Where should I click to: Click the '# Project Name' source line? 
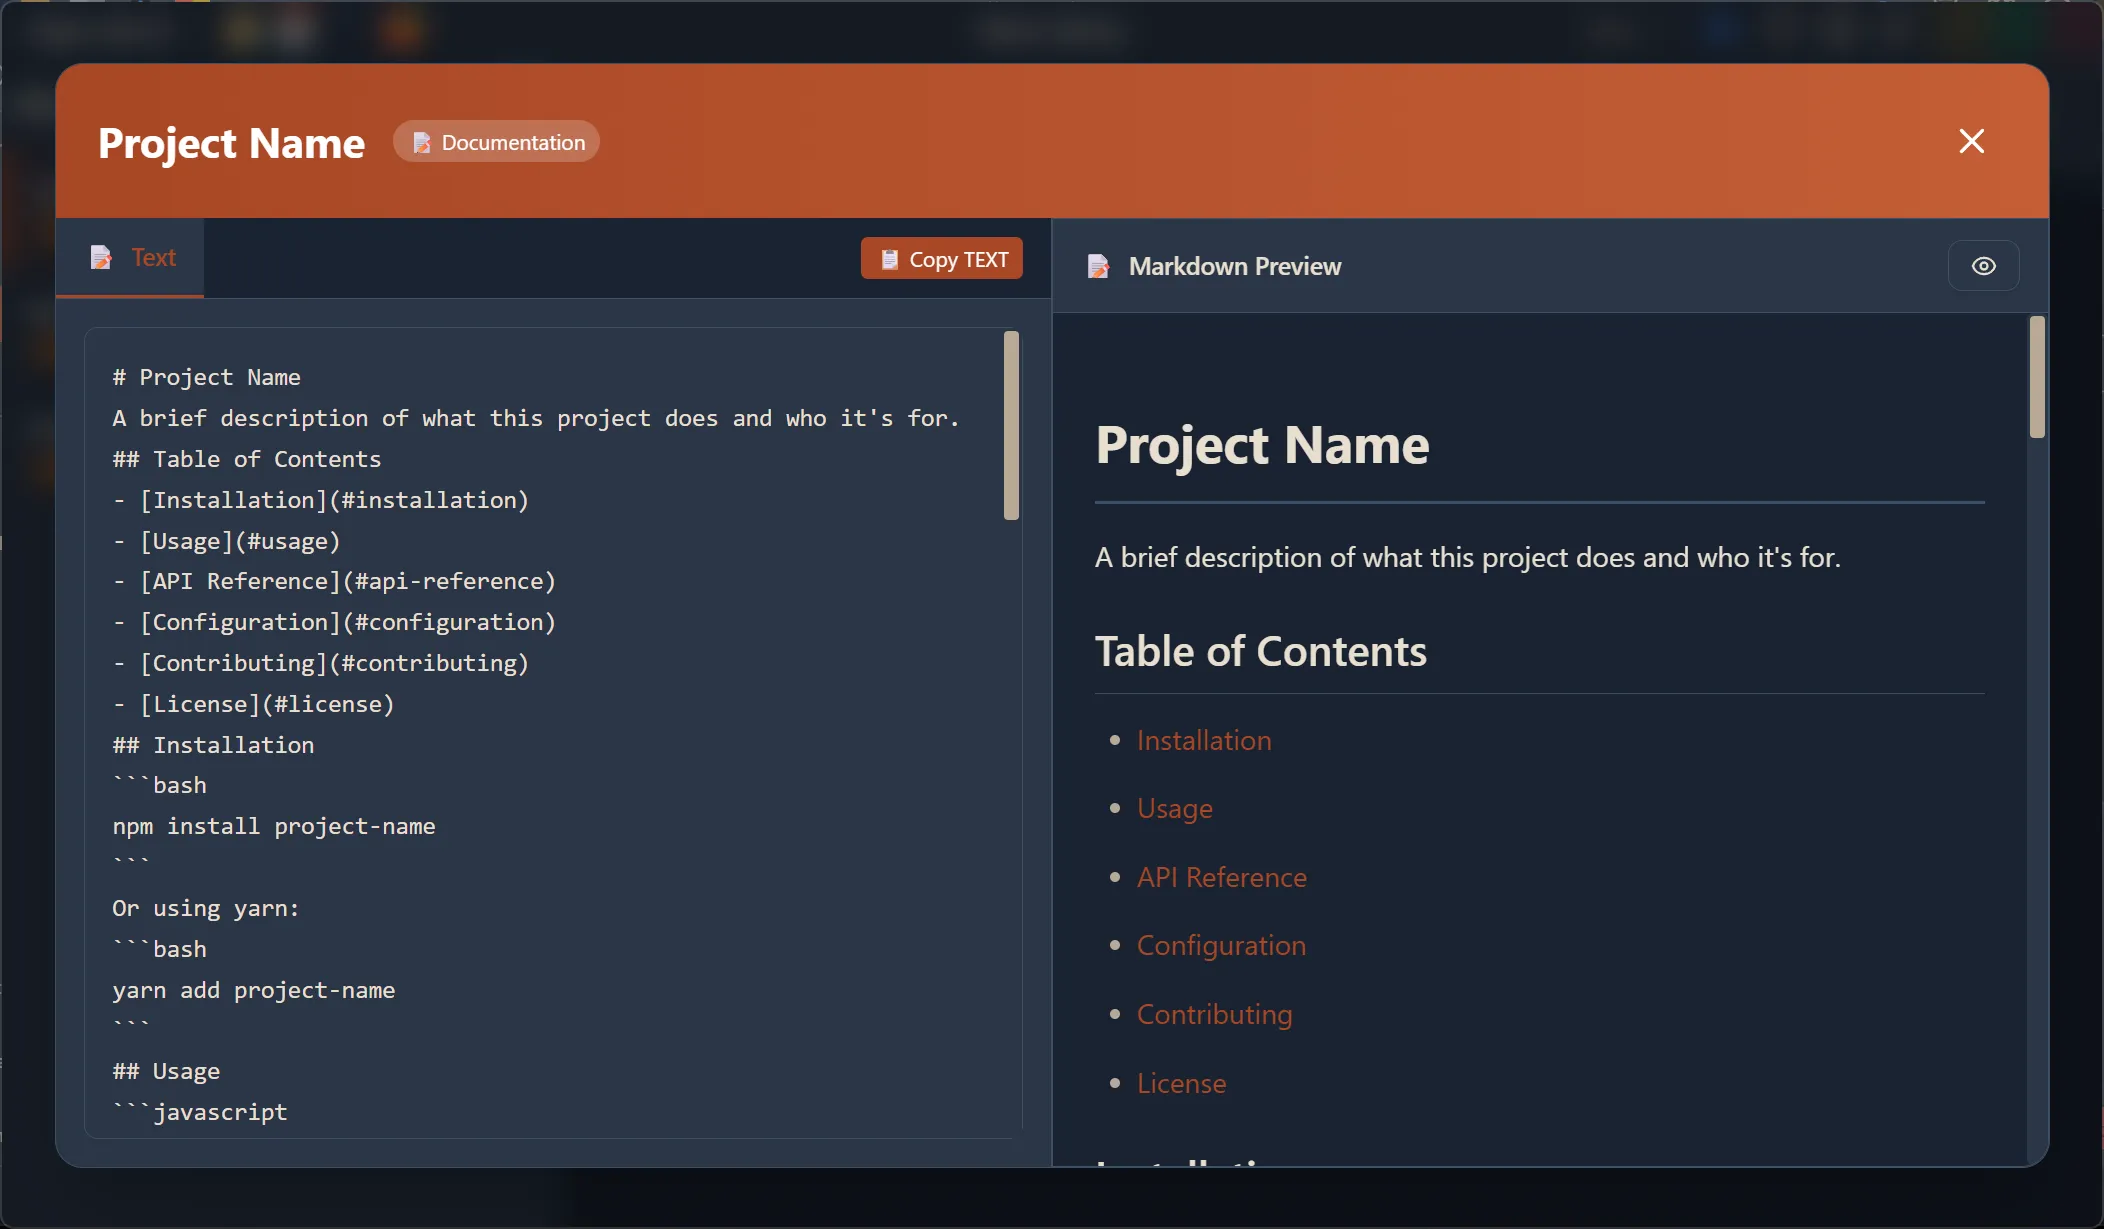(207, 377)
